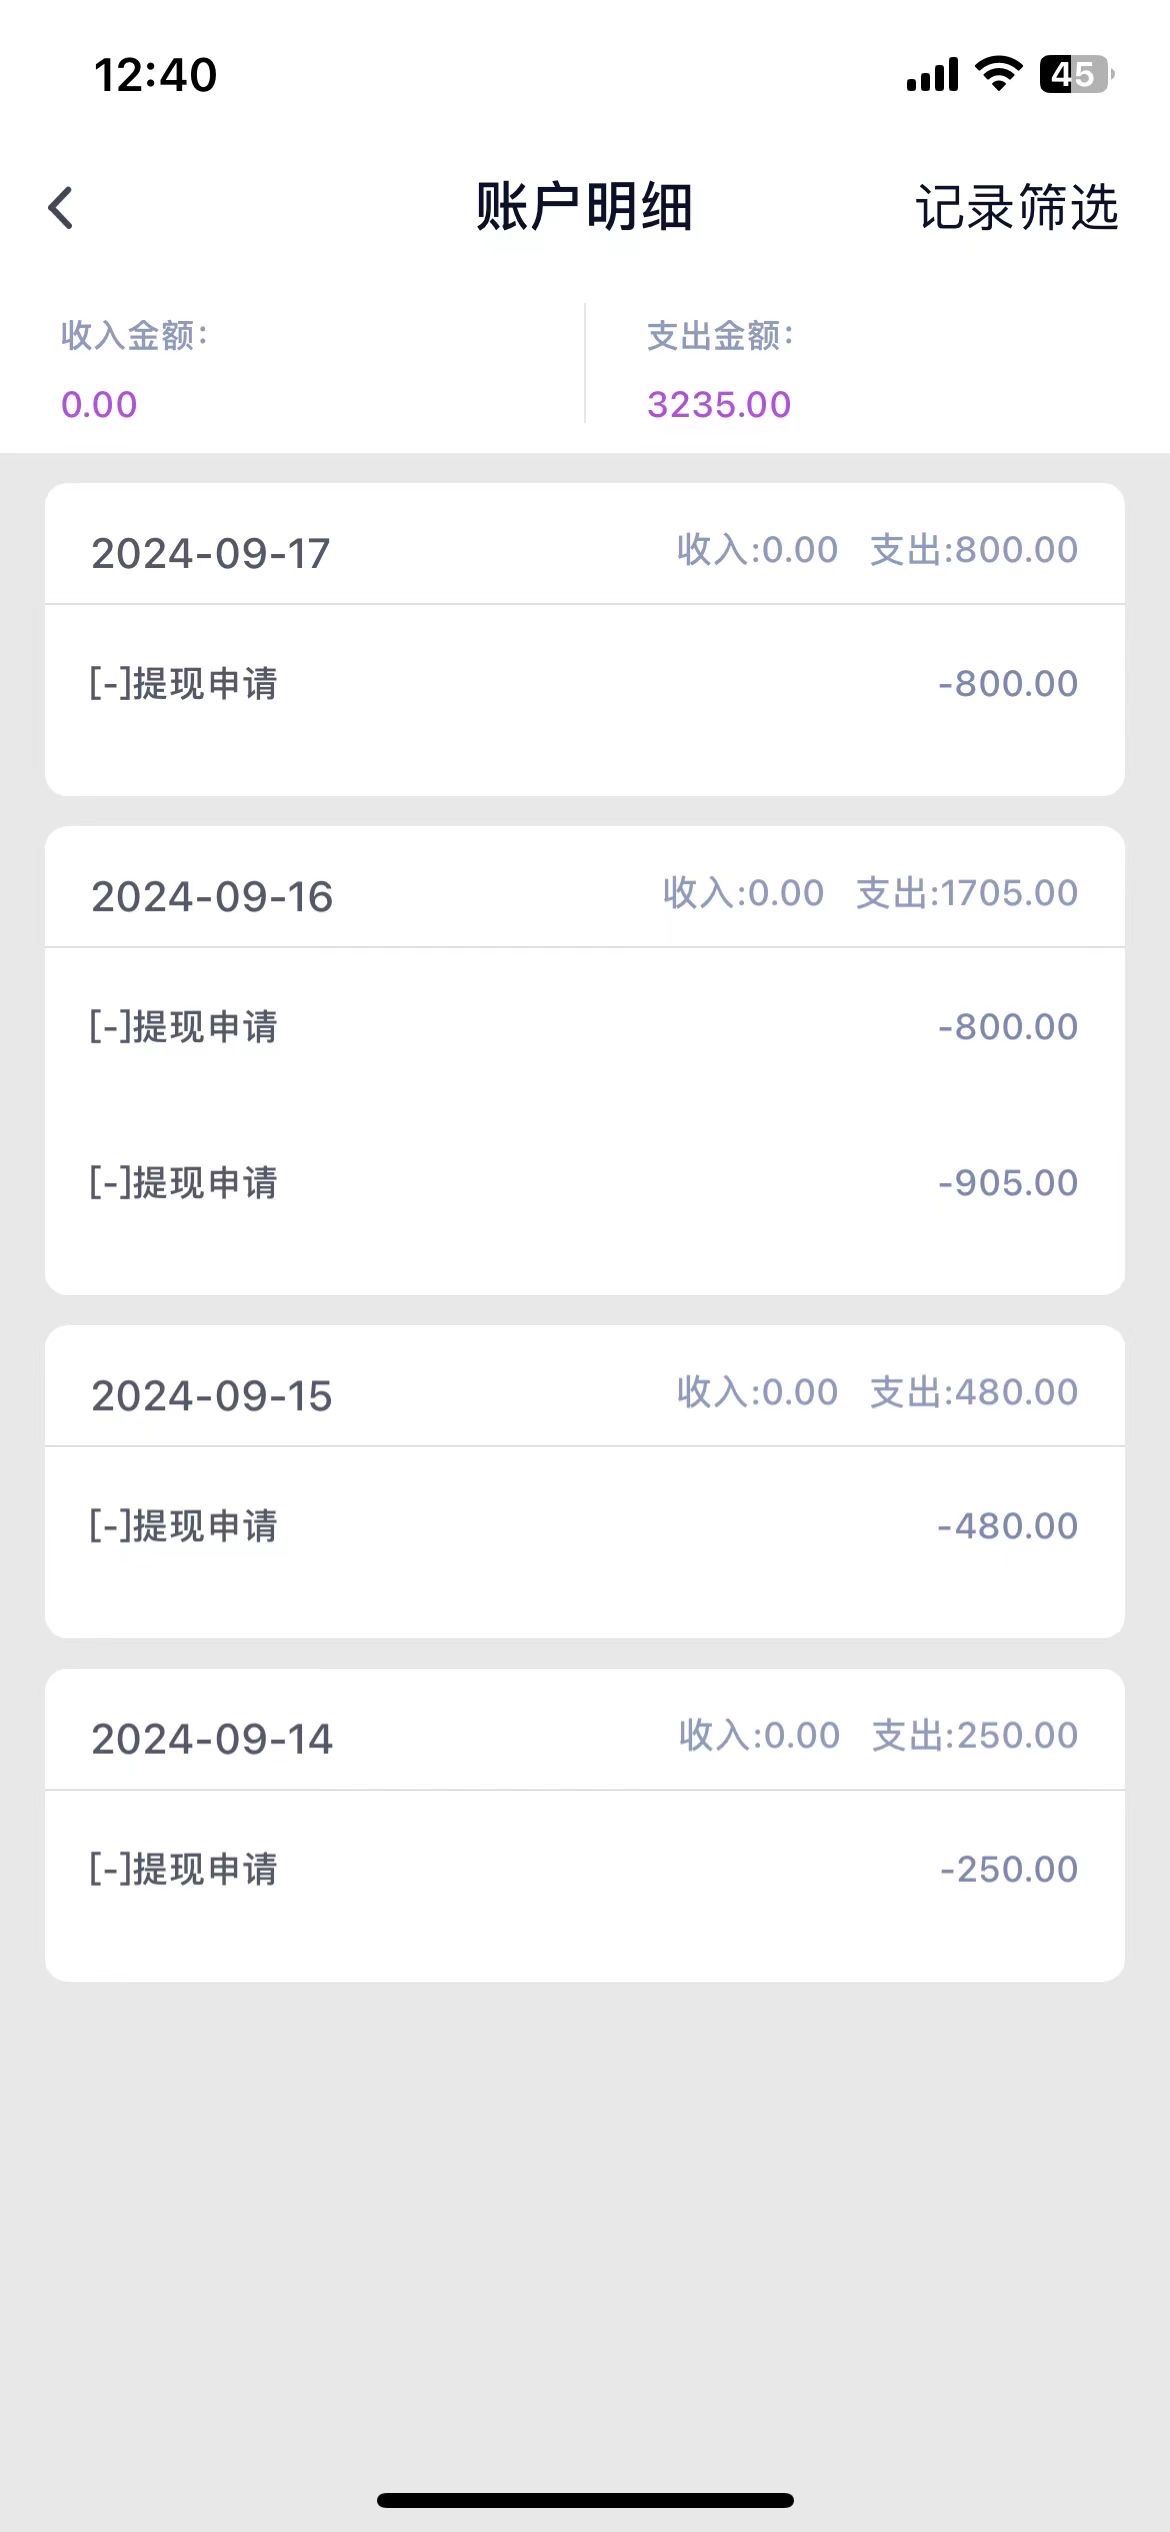
Task: Open the 提现申请 -905.00 withdrawal entry
Action: tap(584, 1183)
